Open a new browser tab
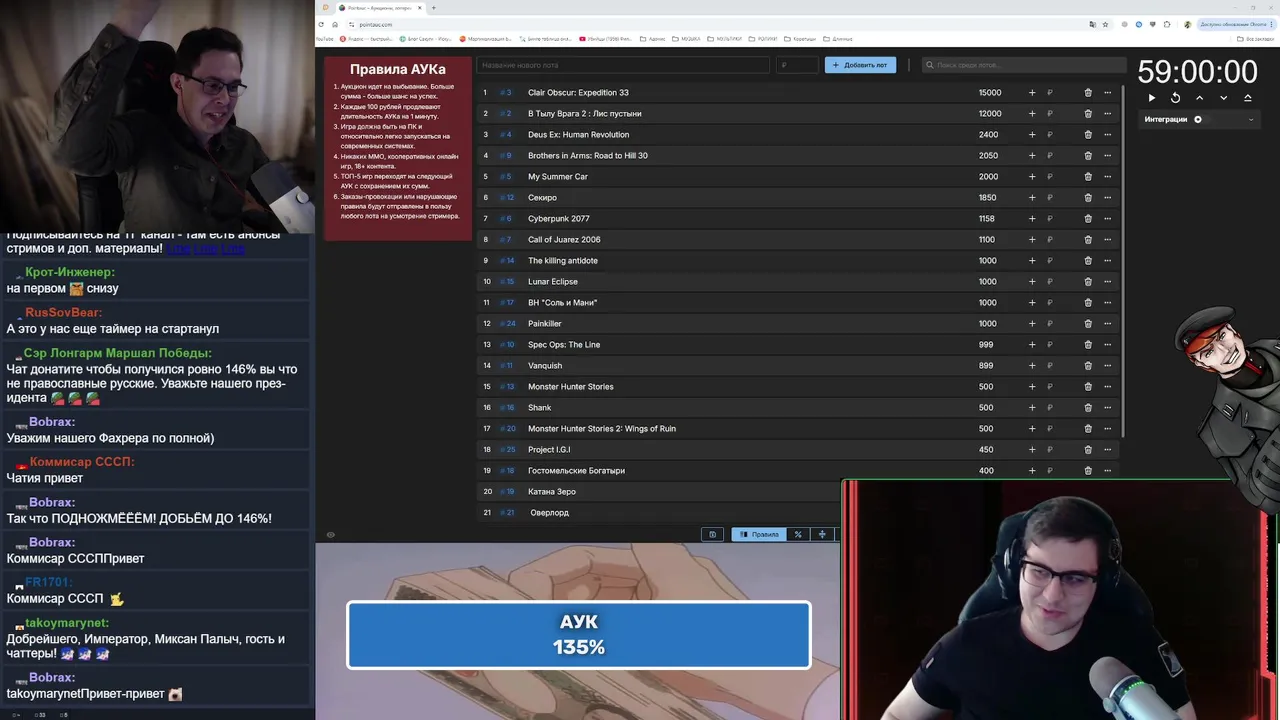Image resolution: width=1280 pixels, height=720 pixels. click(433, 8)
